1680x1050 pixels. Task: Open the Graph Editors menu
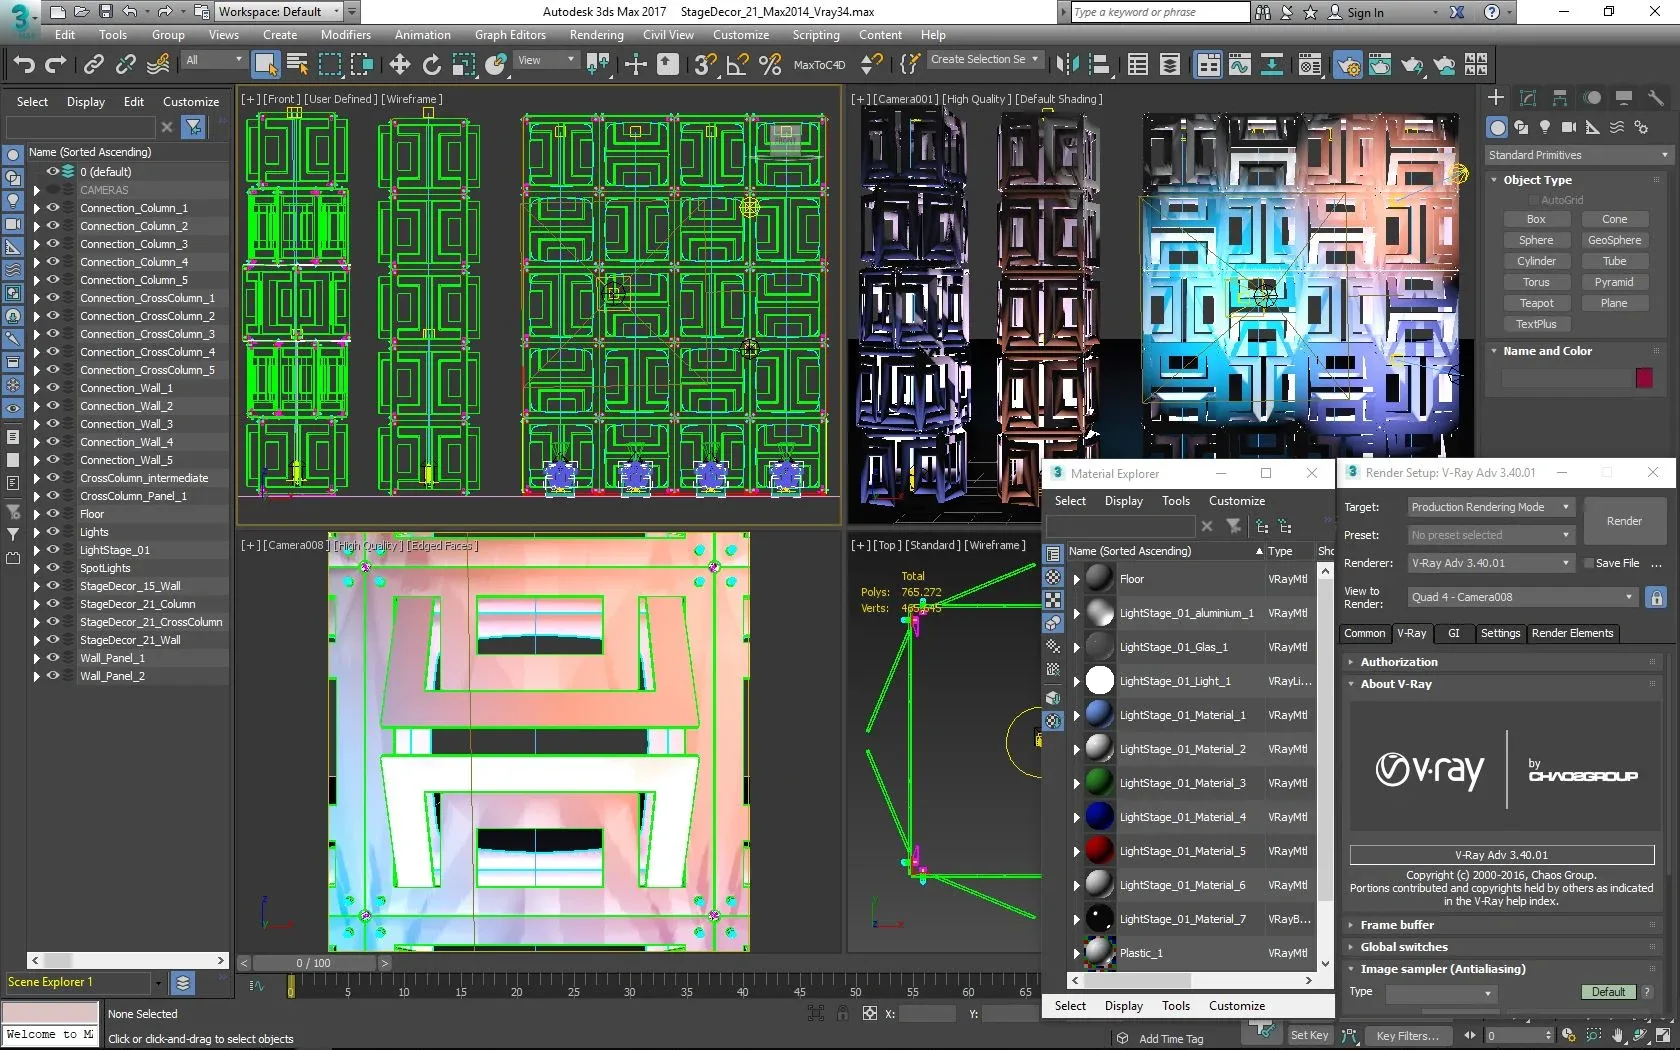[x=510, y=34]
